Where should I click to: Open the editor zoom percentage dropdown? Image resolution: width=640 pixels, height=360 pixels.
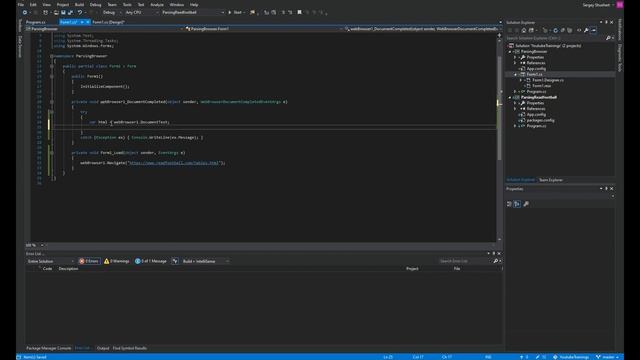pos(35,245)
